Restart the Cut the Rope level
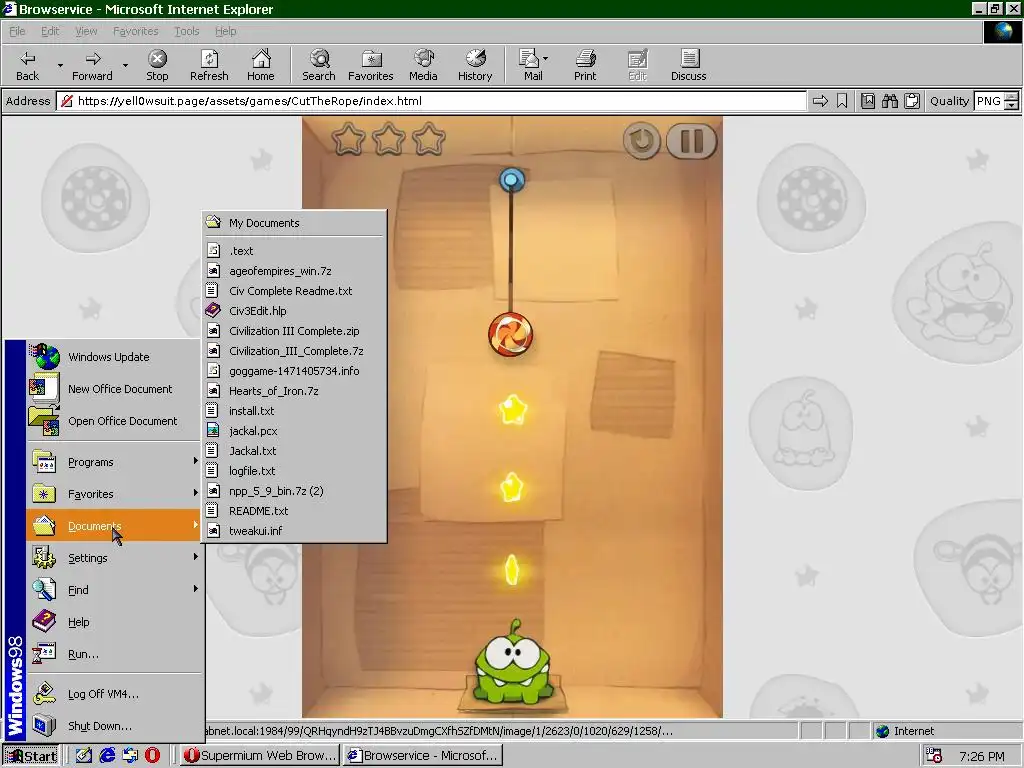 pos(641,140)
